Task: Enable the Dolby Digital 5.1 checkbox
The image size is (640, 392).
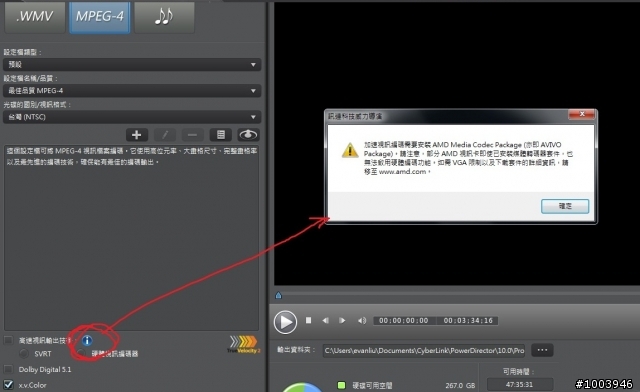Action: [x=8, y=369]
